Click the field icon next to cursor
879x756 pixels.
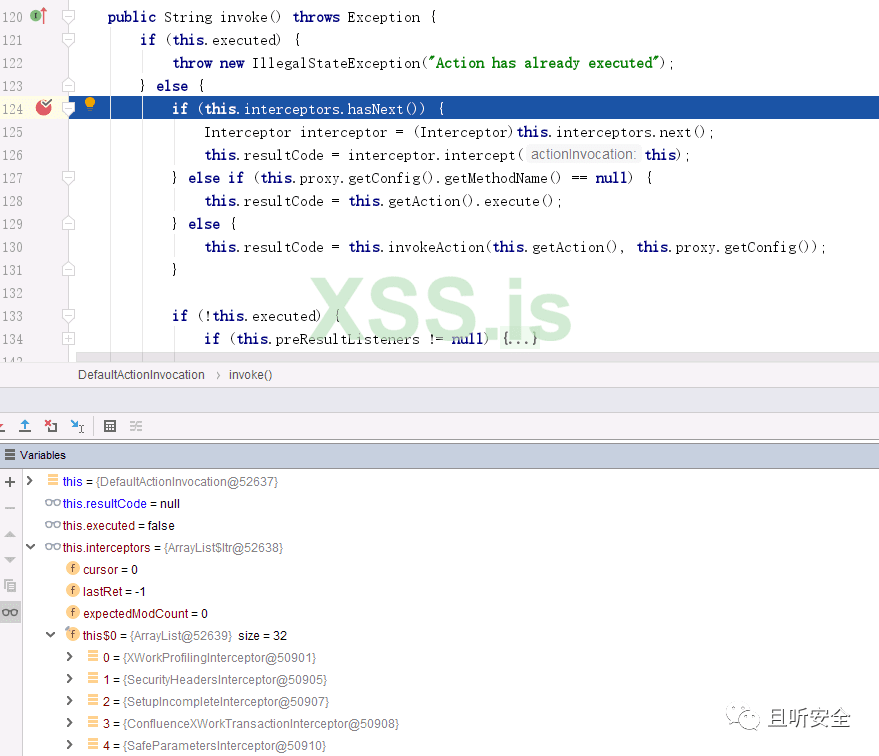tap(73, 568)
